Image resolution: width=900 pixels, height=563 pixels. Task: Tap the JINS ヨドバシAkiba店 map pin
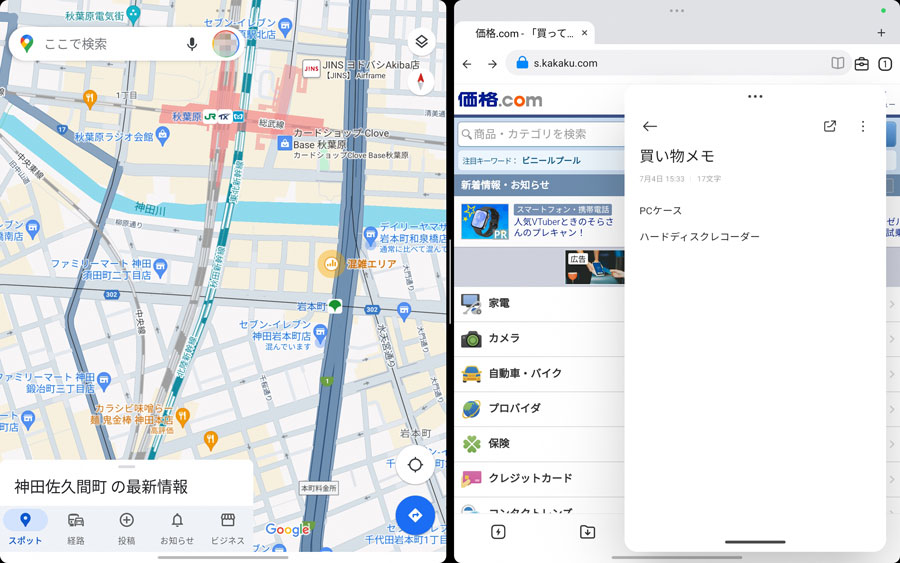(x=311, y=69)
